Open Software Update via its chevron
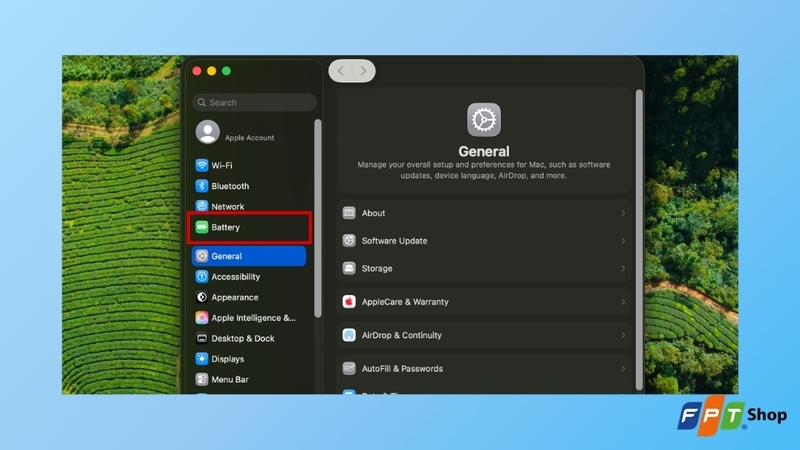This screenshot has height=450, width=800. coord(623,240)
